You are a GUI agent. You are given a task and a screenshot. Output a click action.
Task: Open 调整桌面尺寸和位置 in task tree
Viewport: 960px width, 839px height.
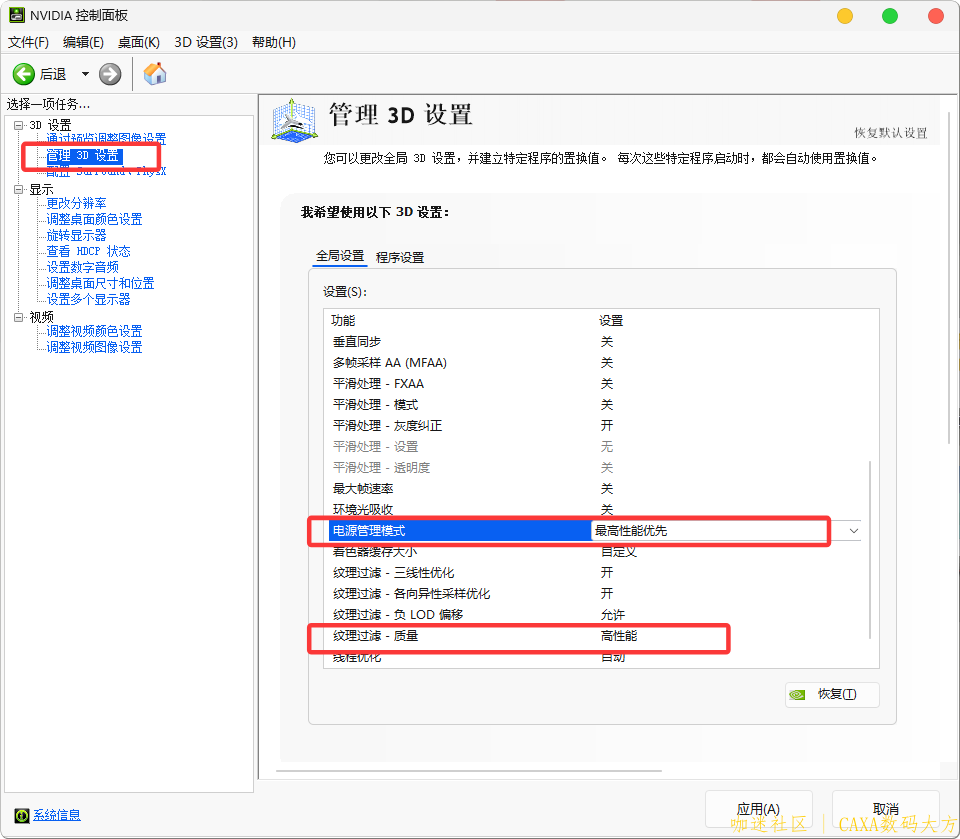coord(100,283)
